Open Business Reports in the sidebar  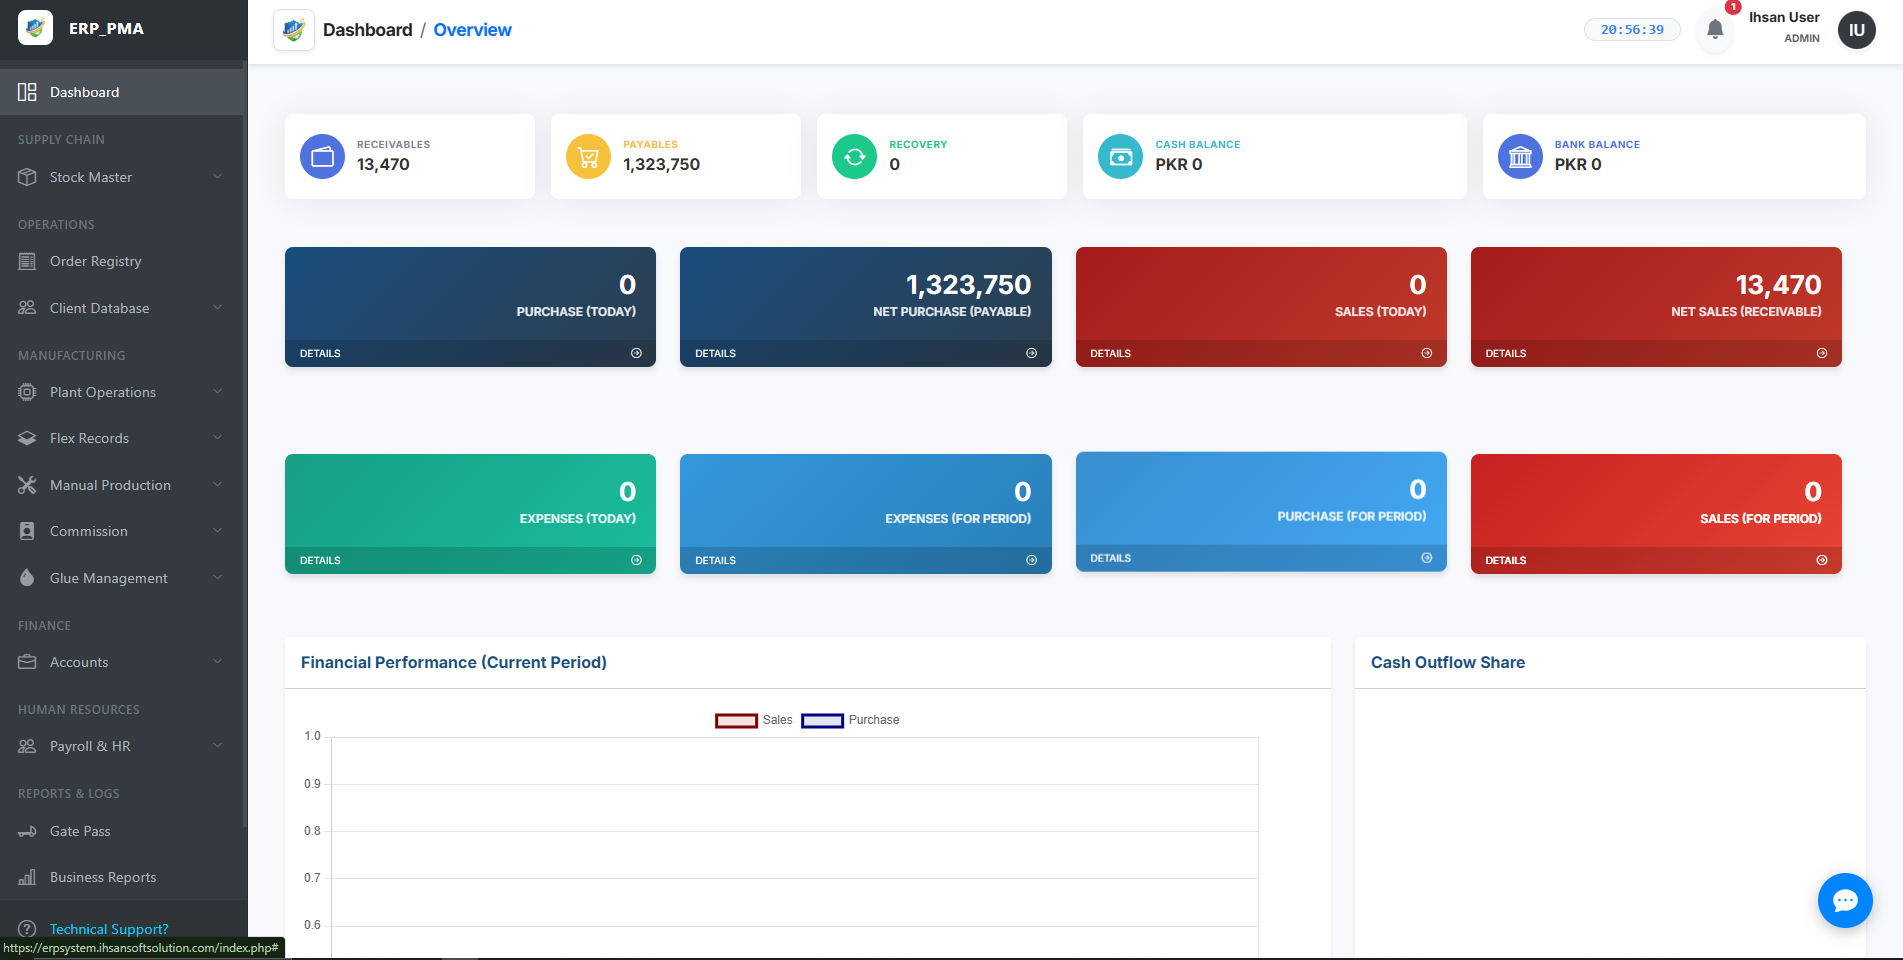pyautogui.click(x=123, y=877)
